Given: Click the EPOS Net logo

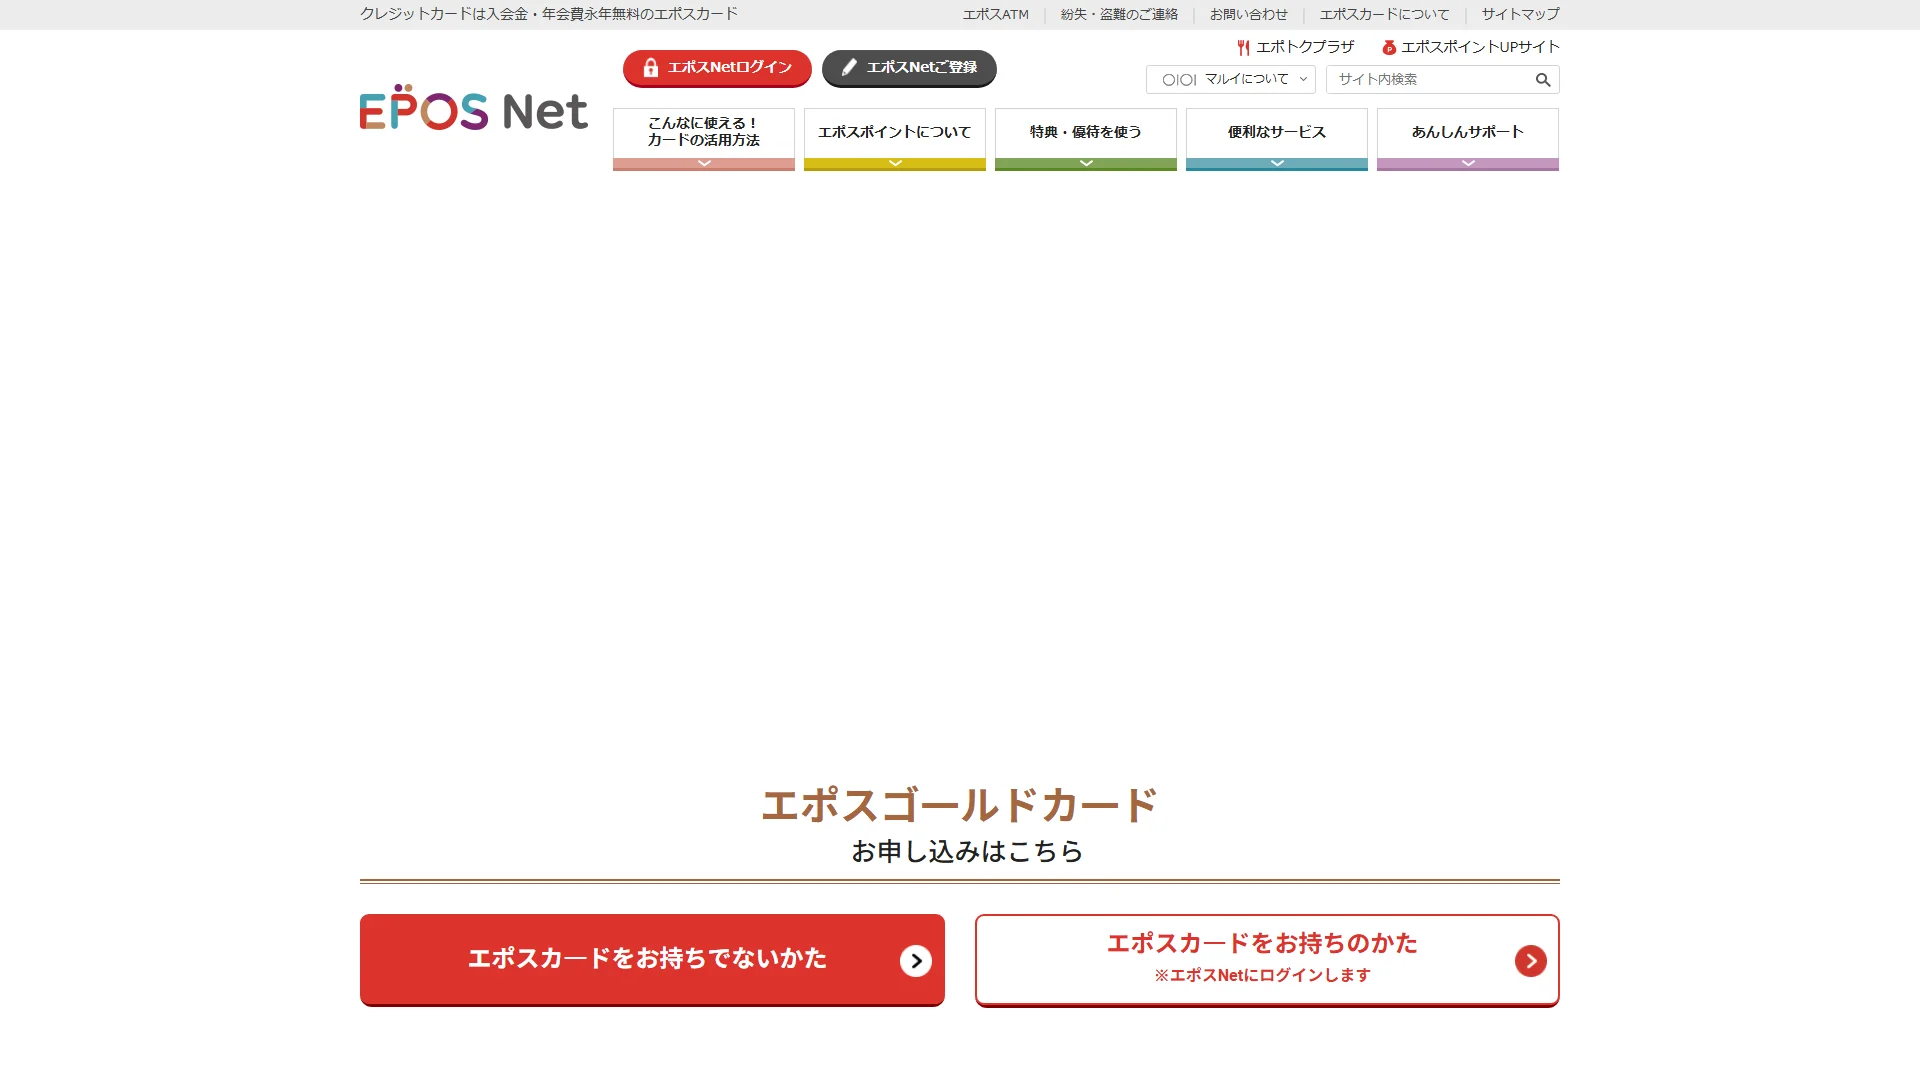Looking at the screenshot, I should pyautogui.click(x=473, y=108).
